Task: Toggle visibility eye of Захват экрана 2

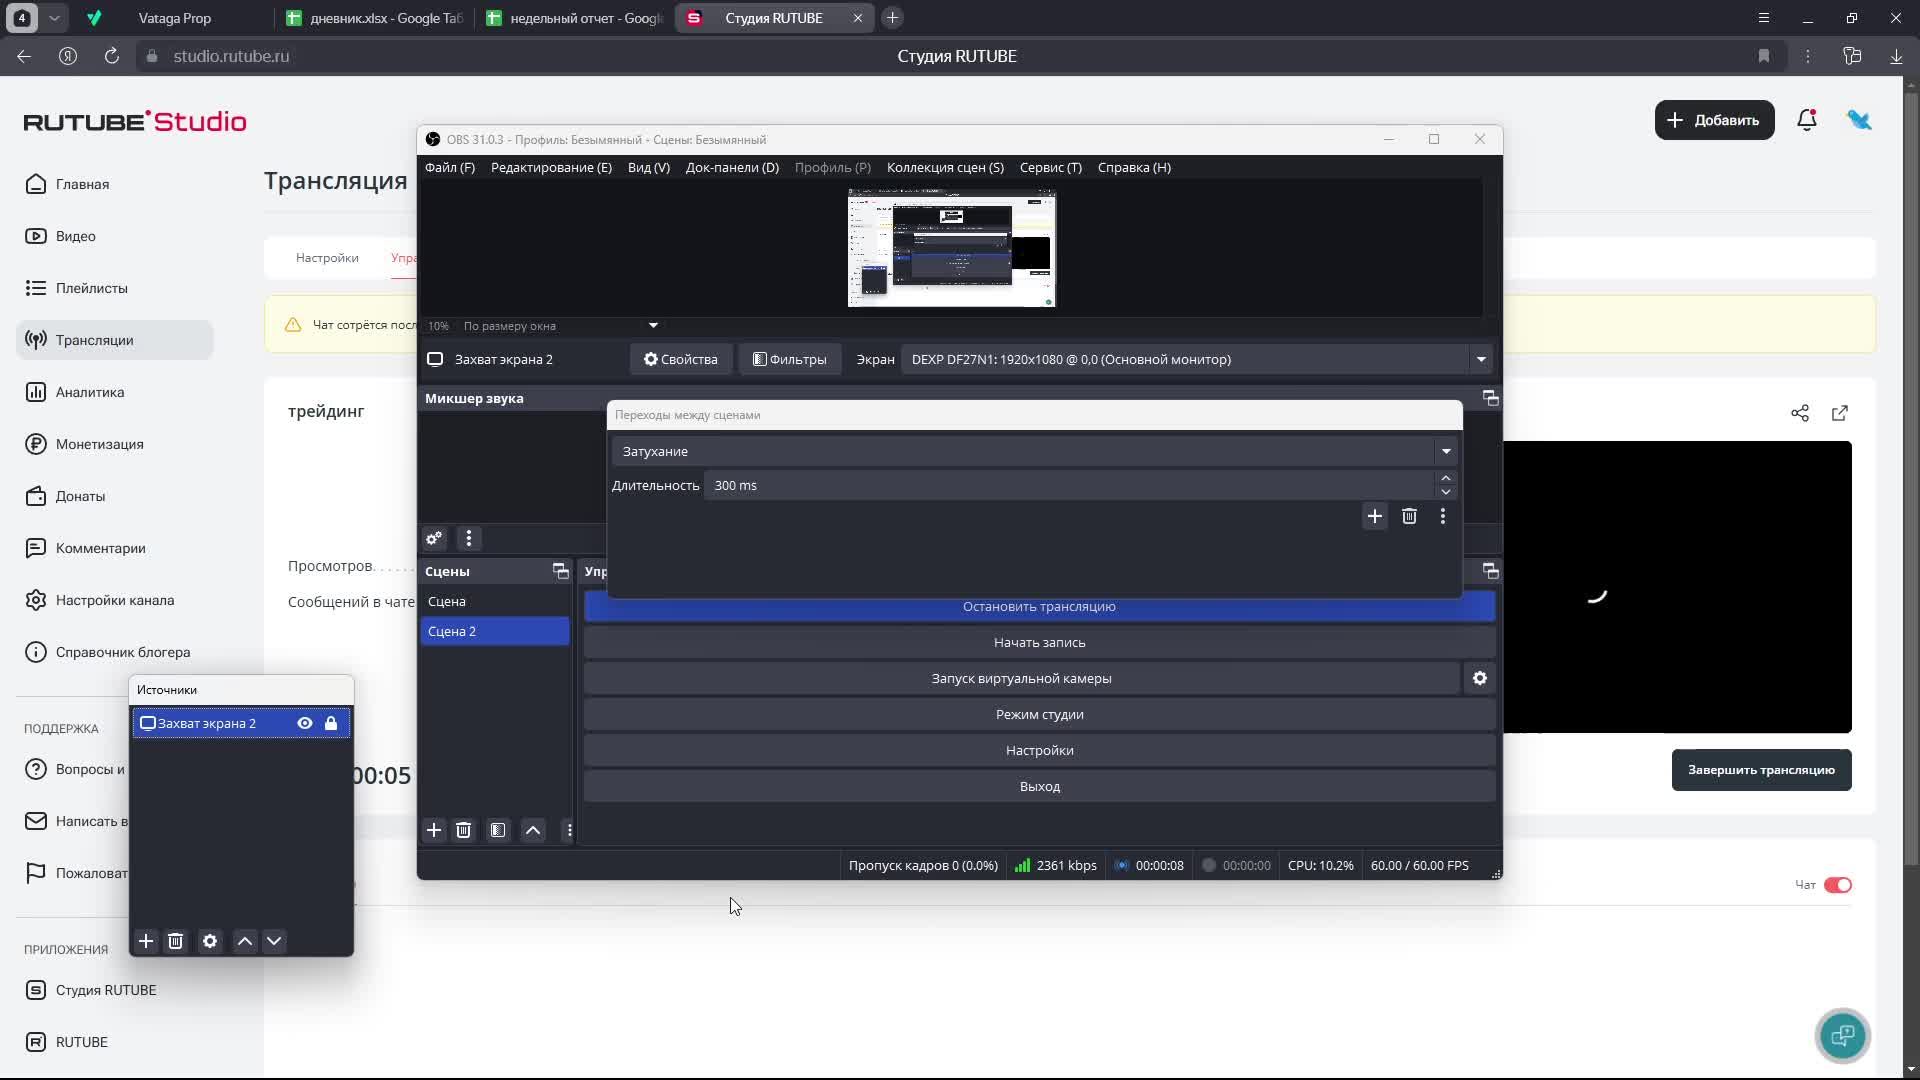Action: [305, 723]
